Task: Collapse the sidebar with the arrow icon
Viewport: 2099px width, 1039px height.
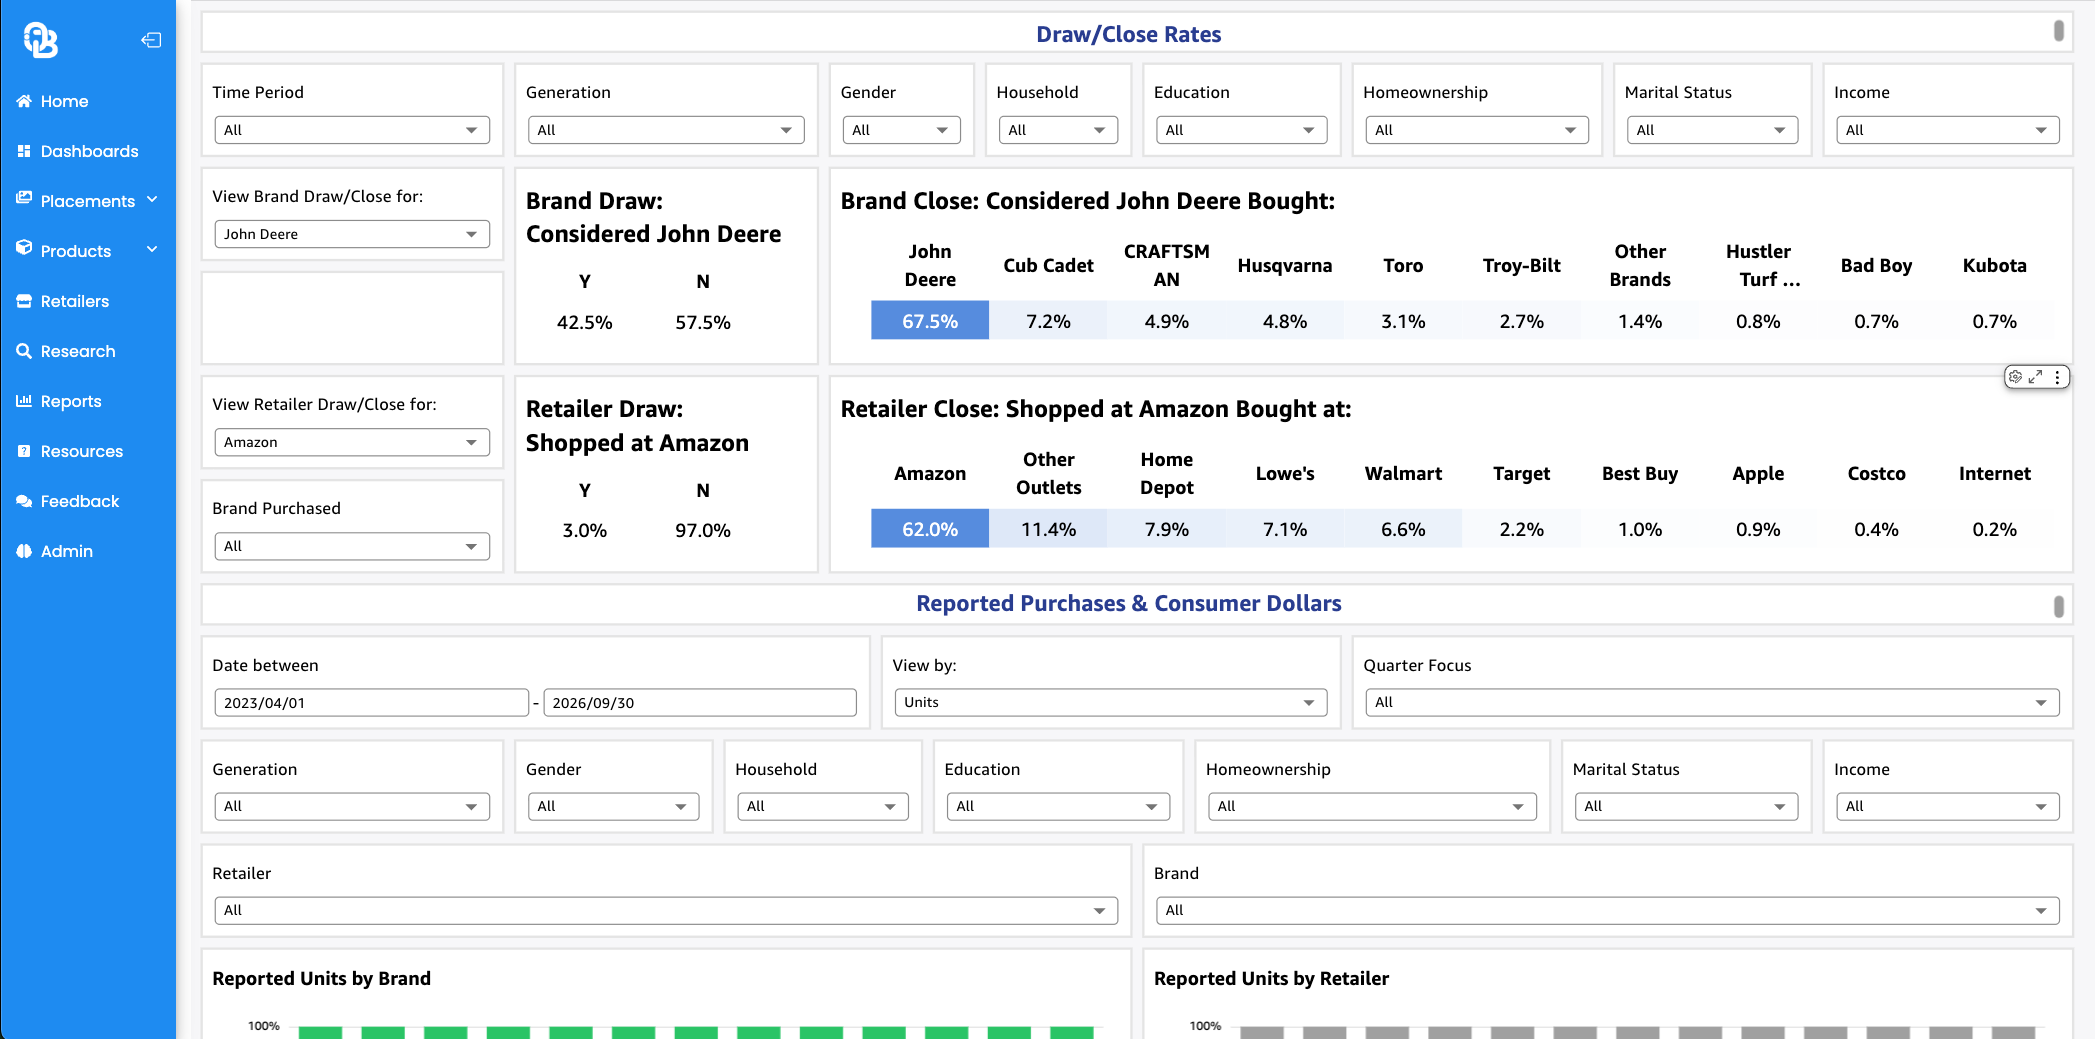Action: [151, 40]
